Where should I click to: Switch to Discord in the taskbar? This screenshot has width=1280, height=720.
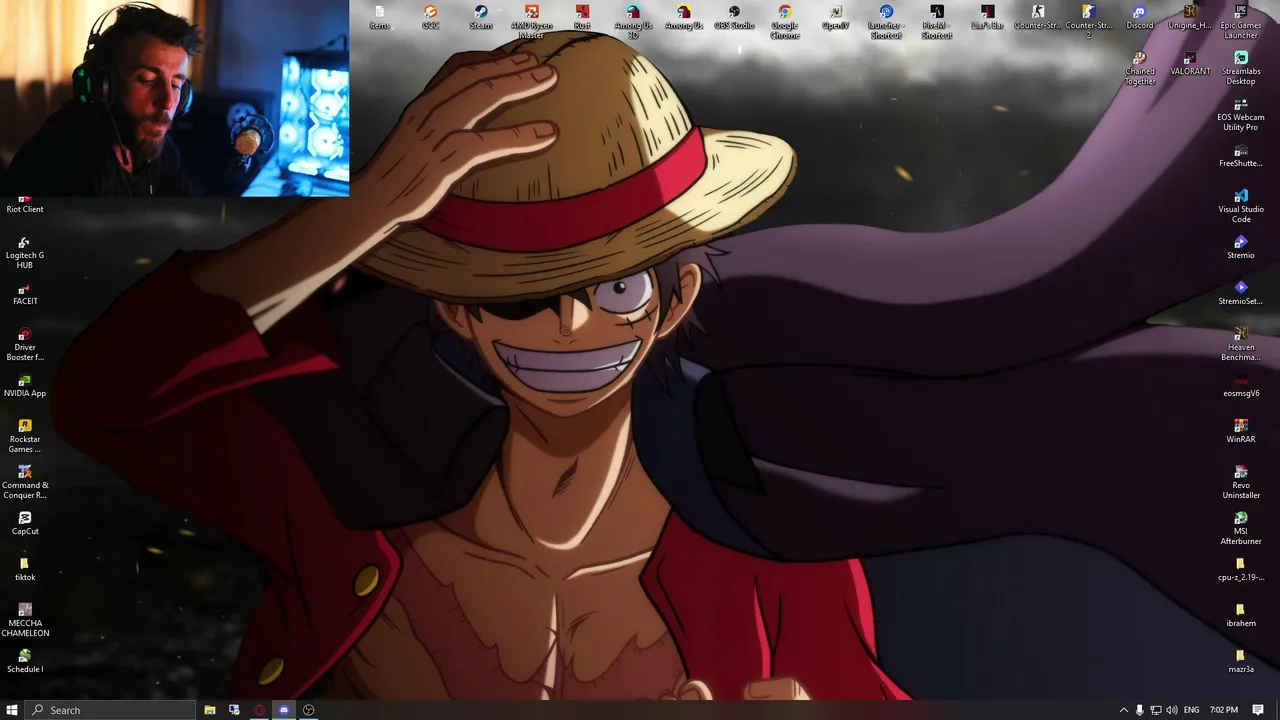pyautogui.click(x=284, y=710)
